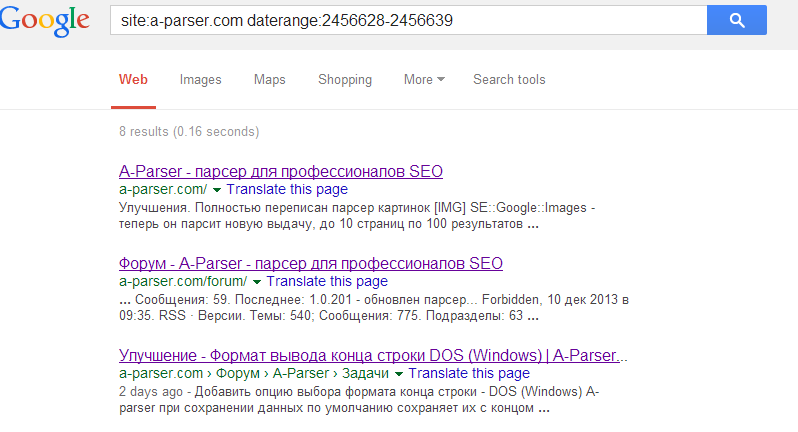Expand the More dropdown menu
Image resolution: width=798 pixels, height=432 pixels.
(424, 80)
